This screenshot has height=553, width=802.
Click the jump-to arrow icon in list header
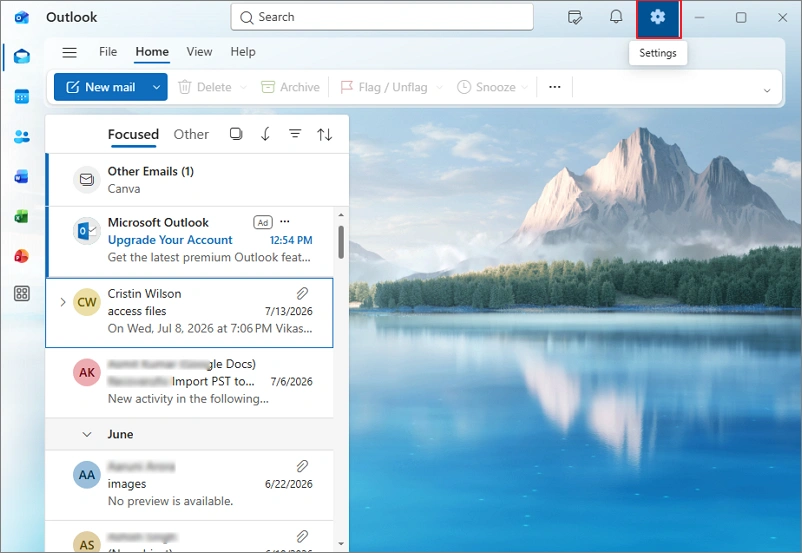point(265,134)
